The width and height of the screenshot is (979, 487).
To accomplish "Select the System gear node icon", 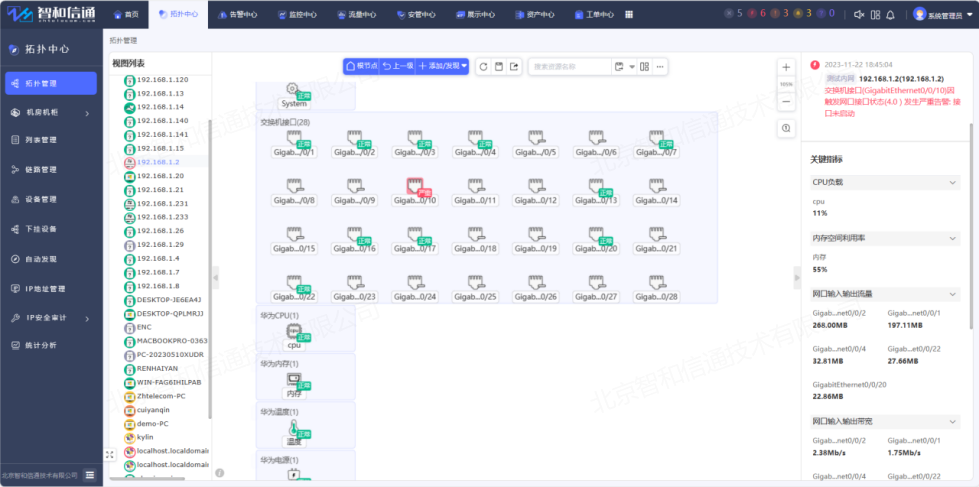I will tap(292, 89).
